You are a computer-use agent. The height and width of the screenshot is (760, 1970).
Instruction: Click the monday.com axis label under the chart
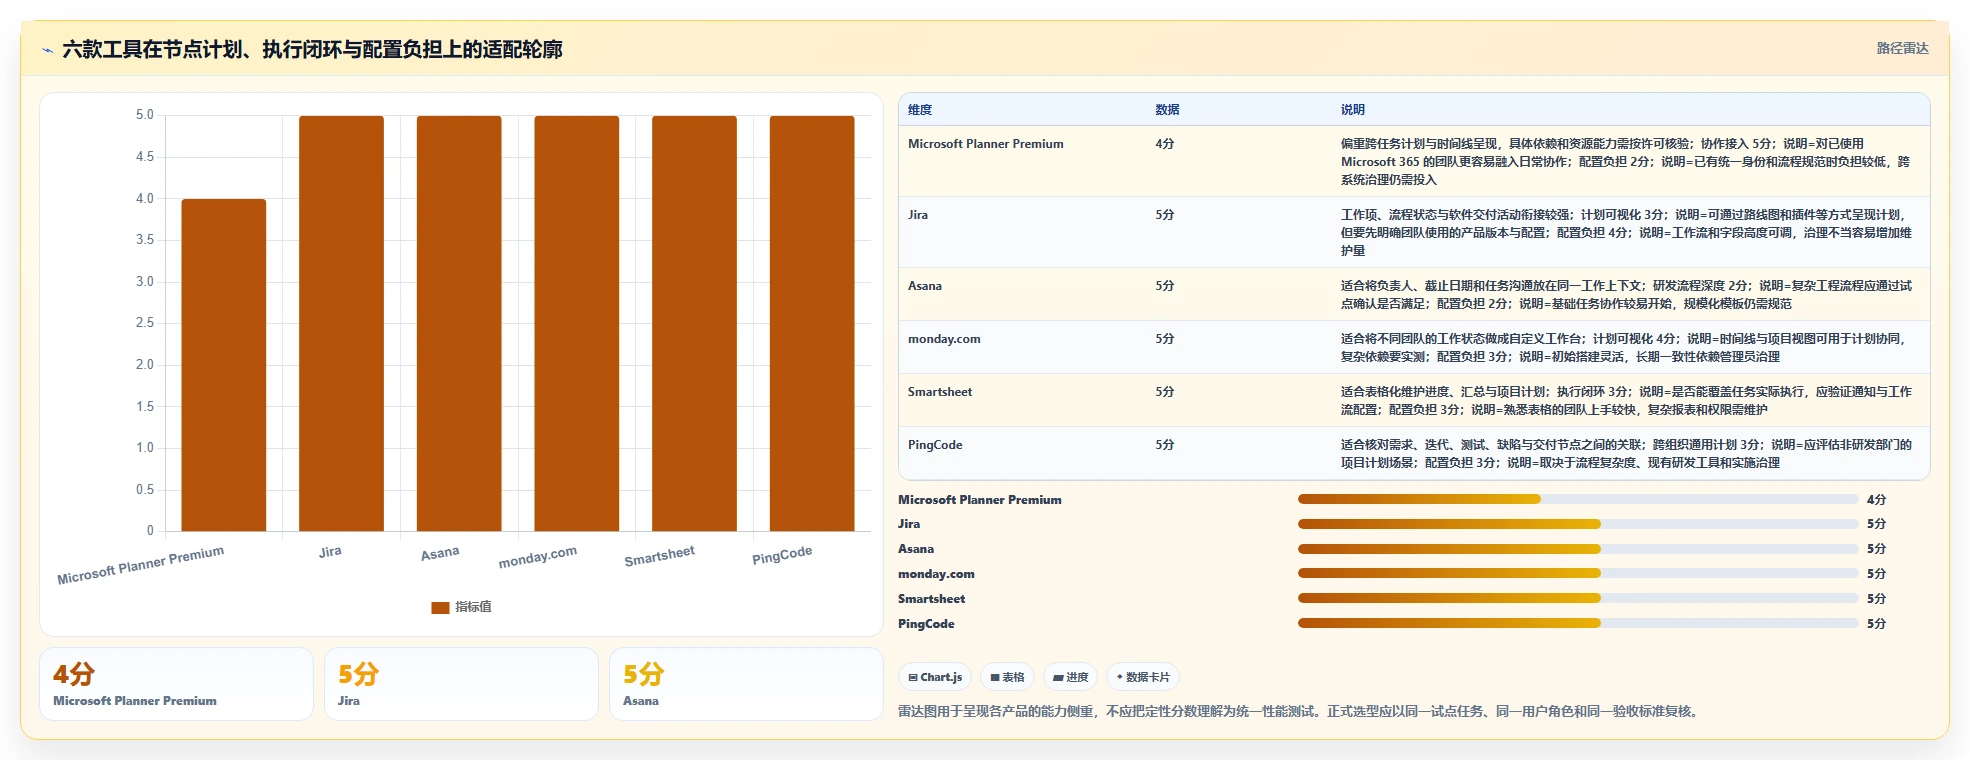pos(538,557)
